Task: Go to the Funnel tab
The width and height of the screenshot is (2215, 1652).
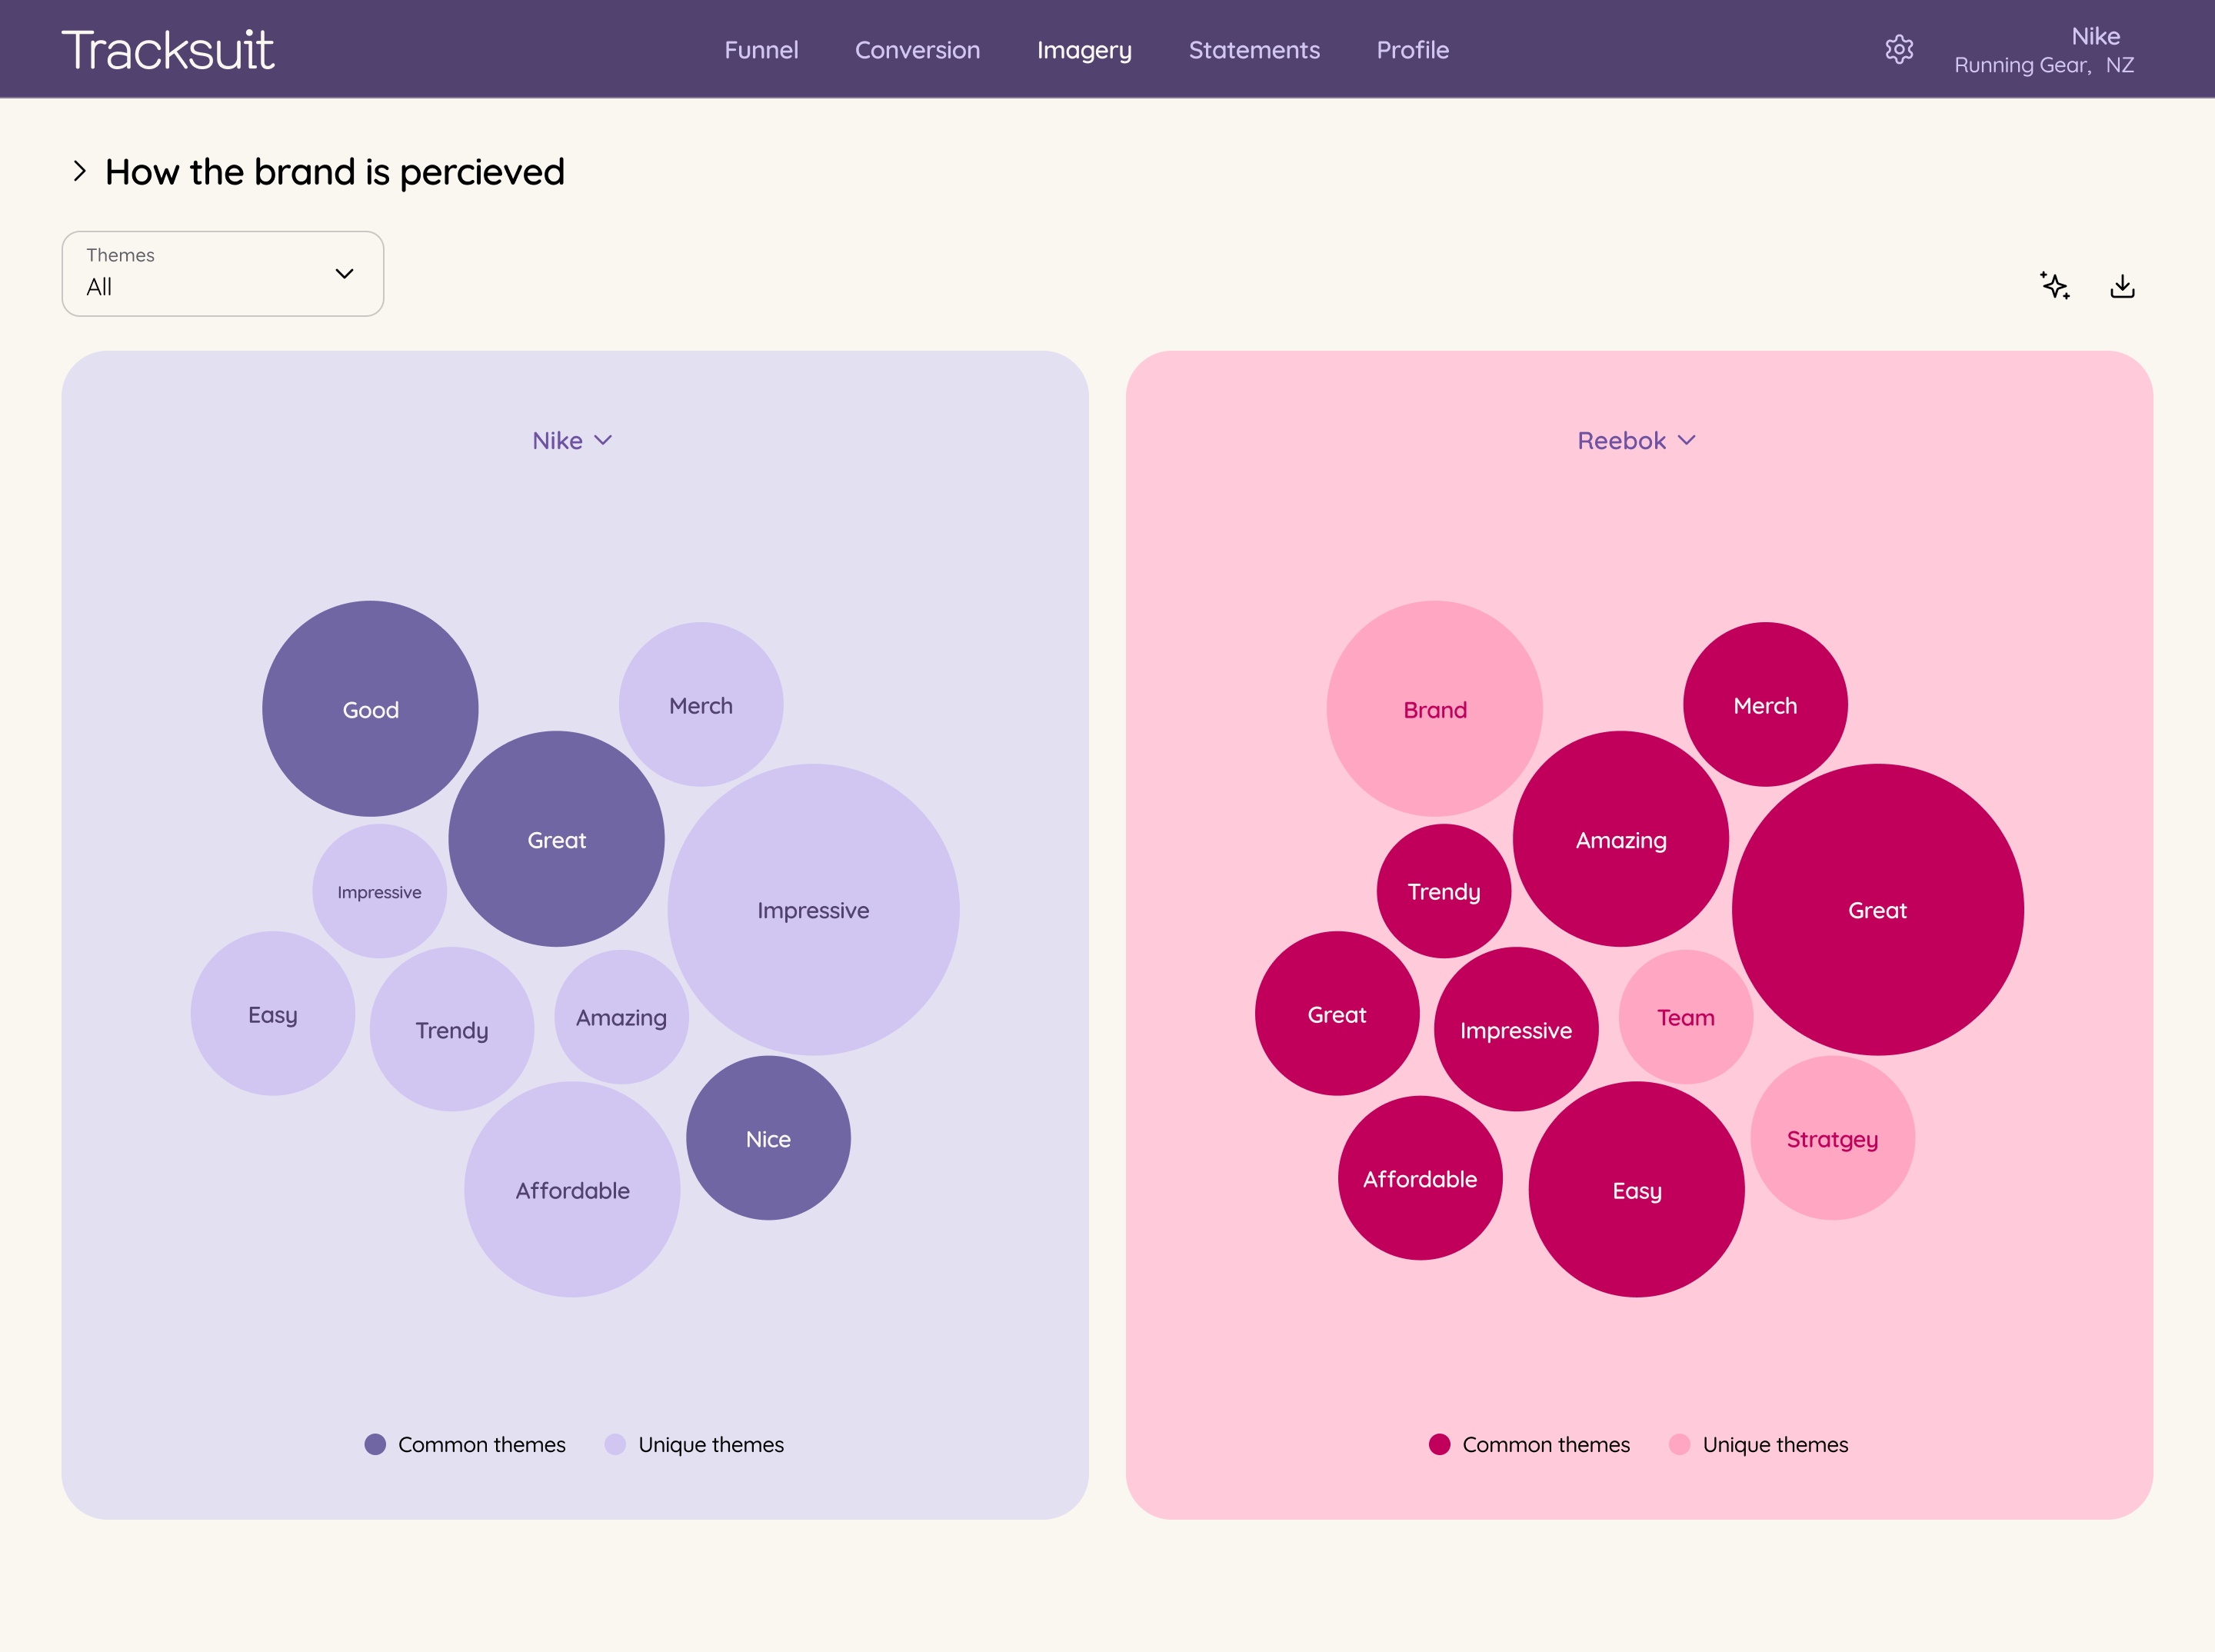Action: [x=761, y=50]
